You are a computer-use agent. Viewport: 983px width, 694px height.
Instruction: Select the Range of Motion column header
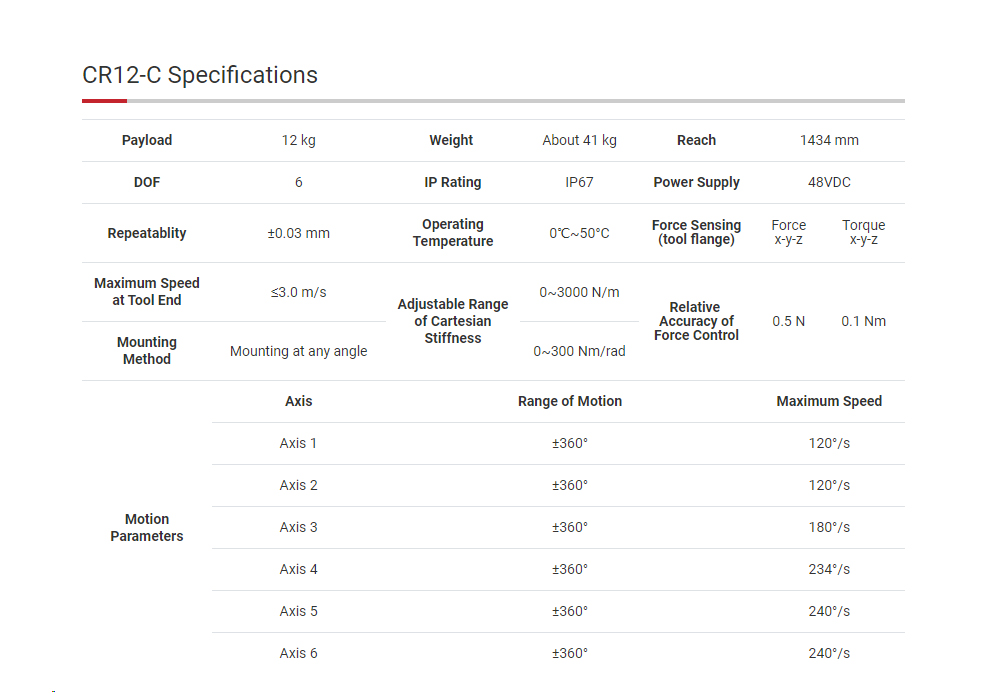coord(569,401)
